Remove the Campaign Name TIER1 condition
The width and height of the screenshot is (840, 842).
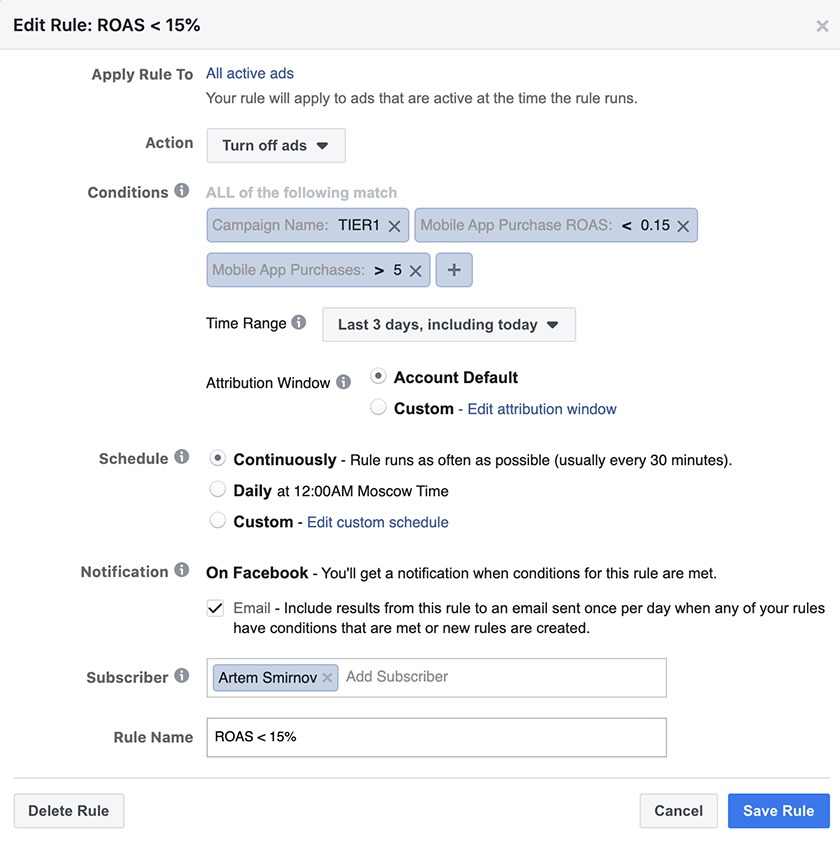click(x=394, y=226)
